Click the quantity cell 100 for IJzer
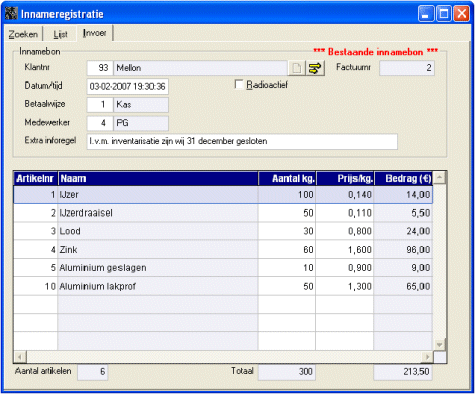This screenshot has height=394, width=475. pyautogui.click(x=287, y=195)
